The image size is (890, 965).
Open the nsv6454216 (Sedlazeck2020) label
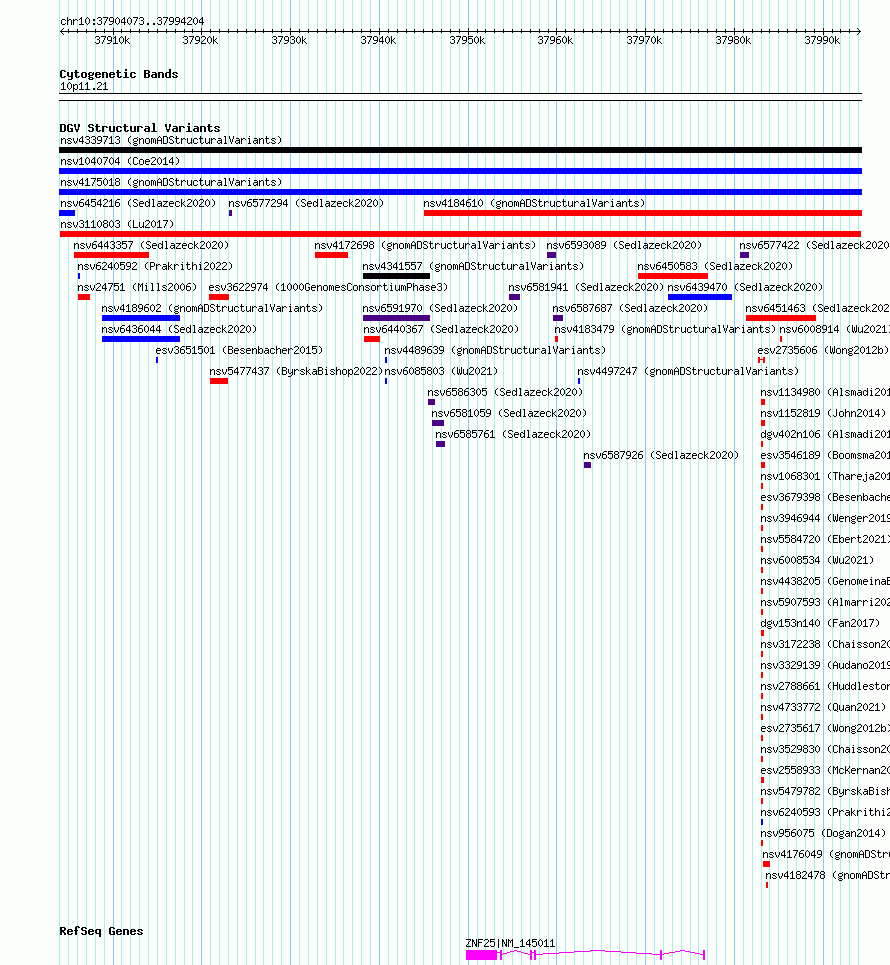(x=138, y=203)
